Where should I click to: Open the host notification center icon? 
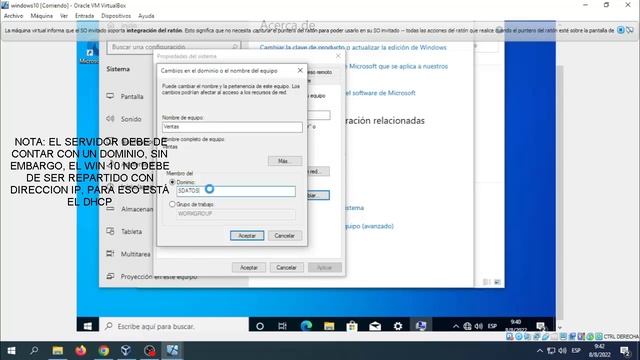point(625,351)
